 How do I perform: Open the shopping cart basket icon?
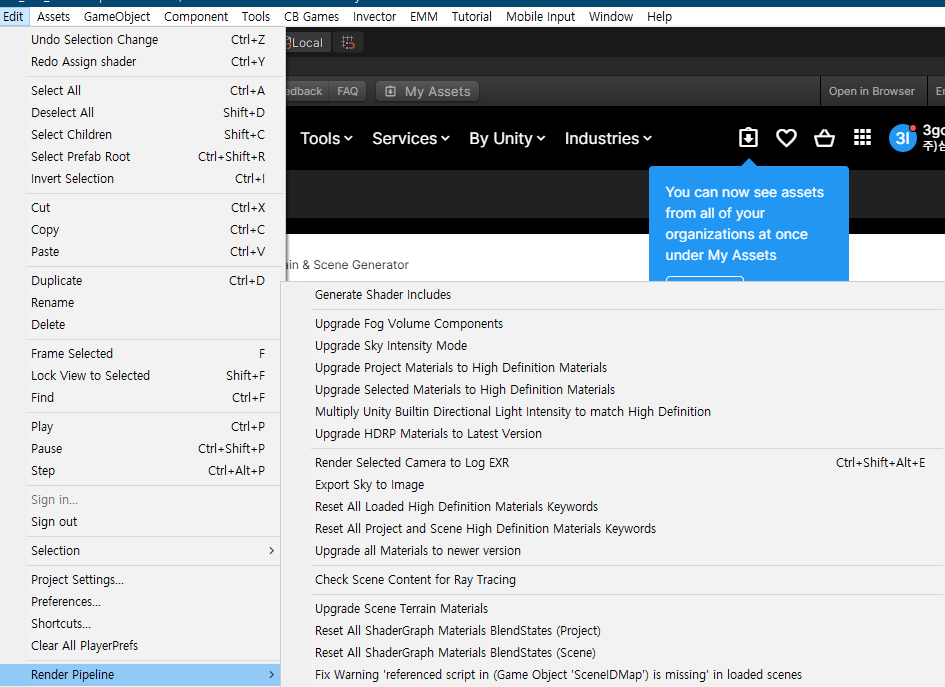[824, 138]
